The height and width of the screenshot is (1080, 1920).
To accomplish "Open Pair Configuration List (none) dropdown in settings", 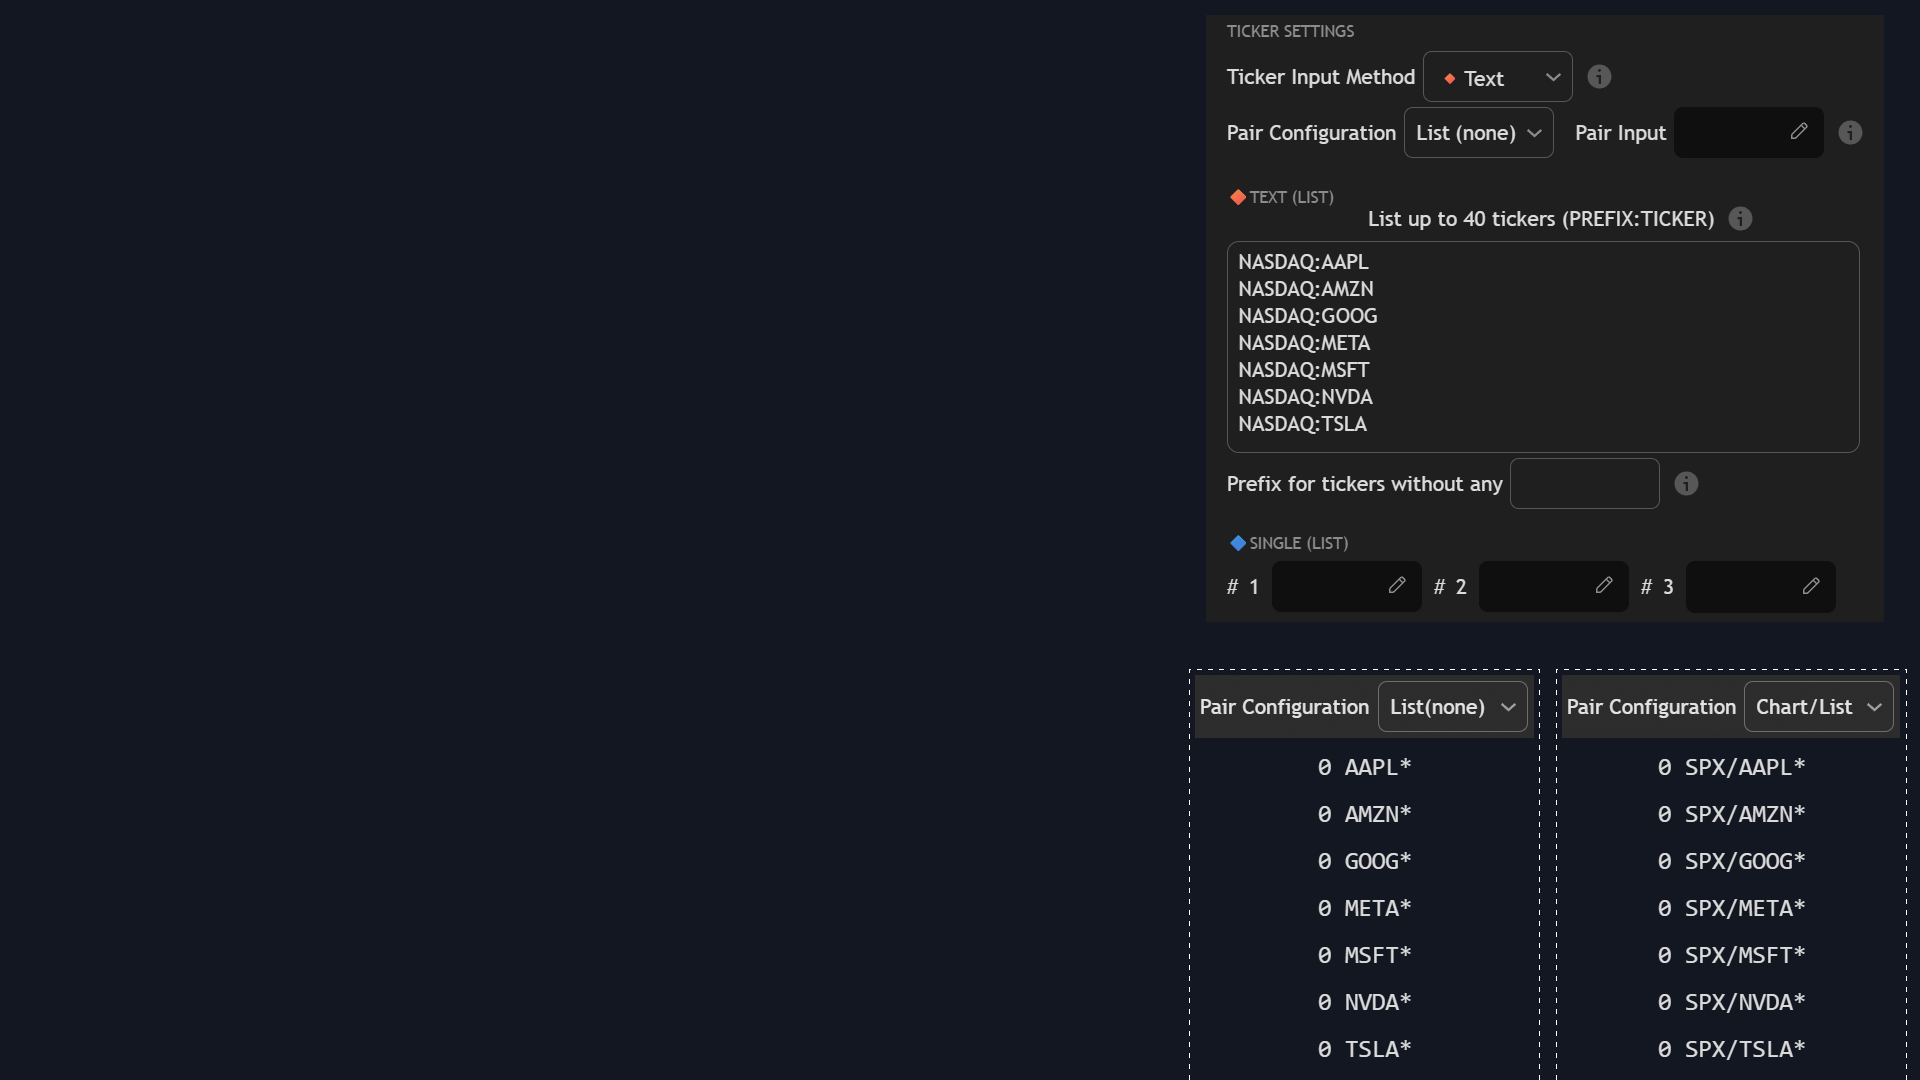I will [x=1478, y=133].
